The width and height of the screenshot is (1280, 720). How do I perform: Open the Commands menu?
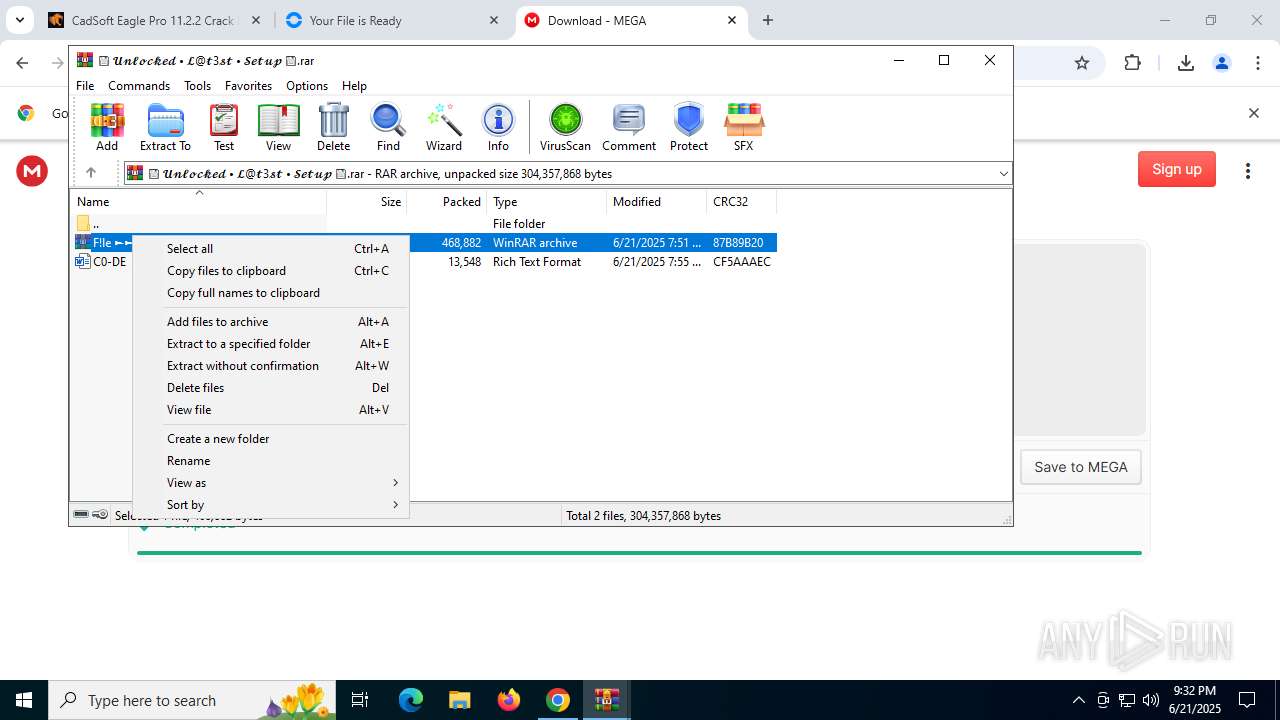(139, 86)
